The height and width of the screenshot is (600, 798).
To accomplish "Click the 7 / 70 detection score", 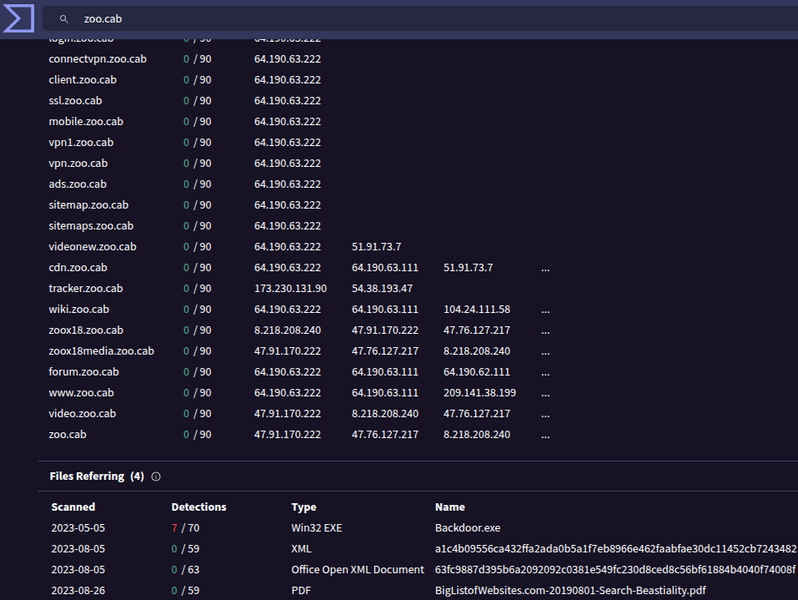I will 185,528.
